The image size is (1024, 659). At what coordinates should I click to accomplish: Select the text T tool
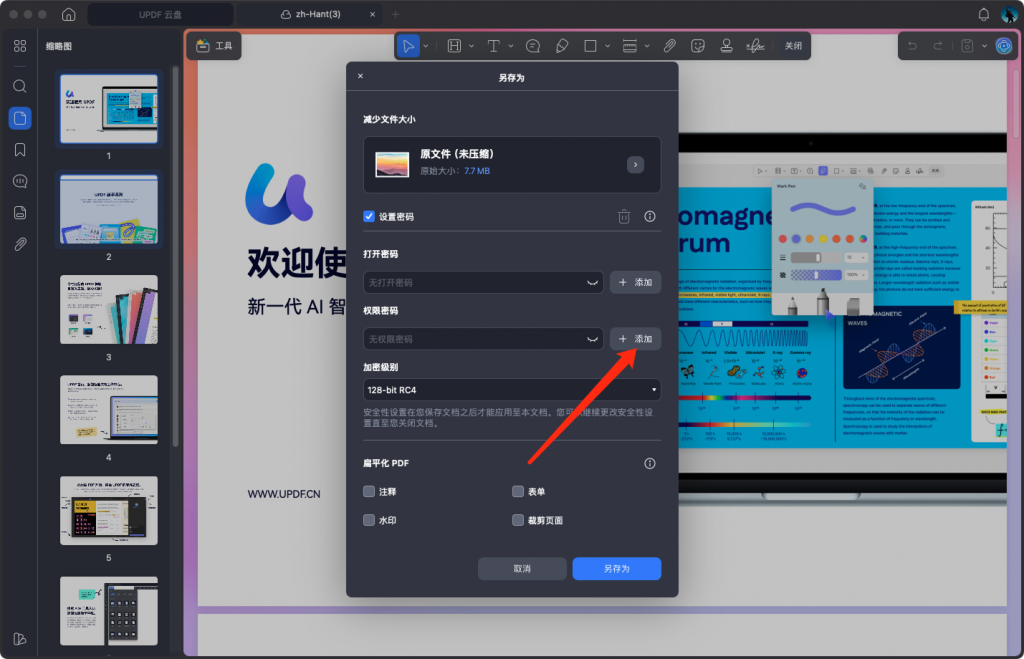click(x=494, y=46)
